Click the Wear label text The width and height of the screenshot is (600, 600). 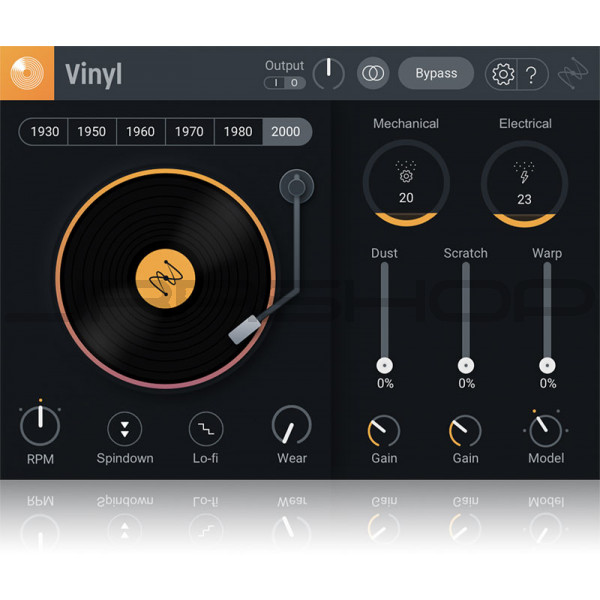point(292,458)
